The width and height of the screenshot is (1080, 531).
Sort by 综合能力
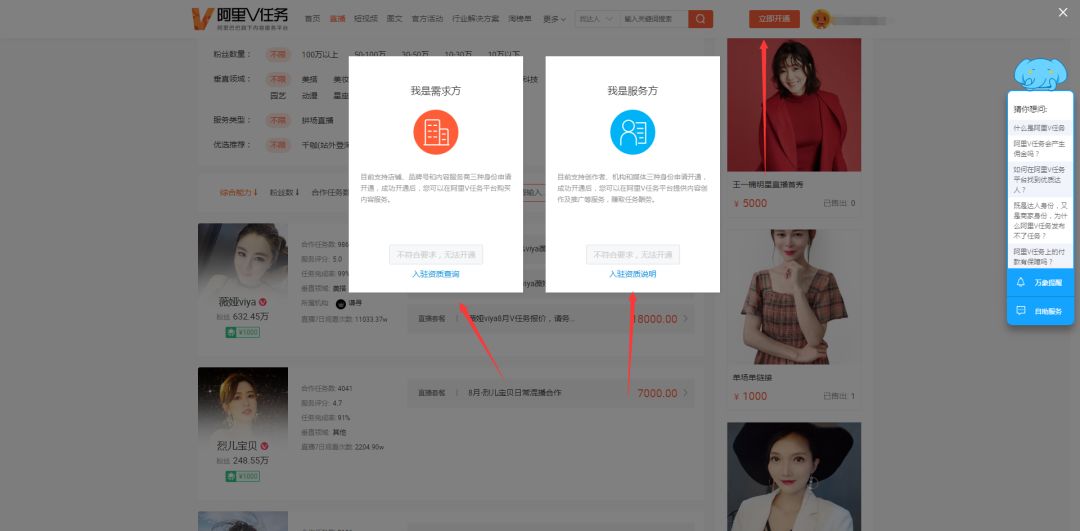pyautogui.click(x=238, y=193)
